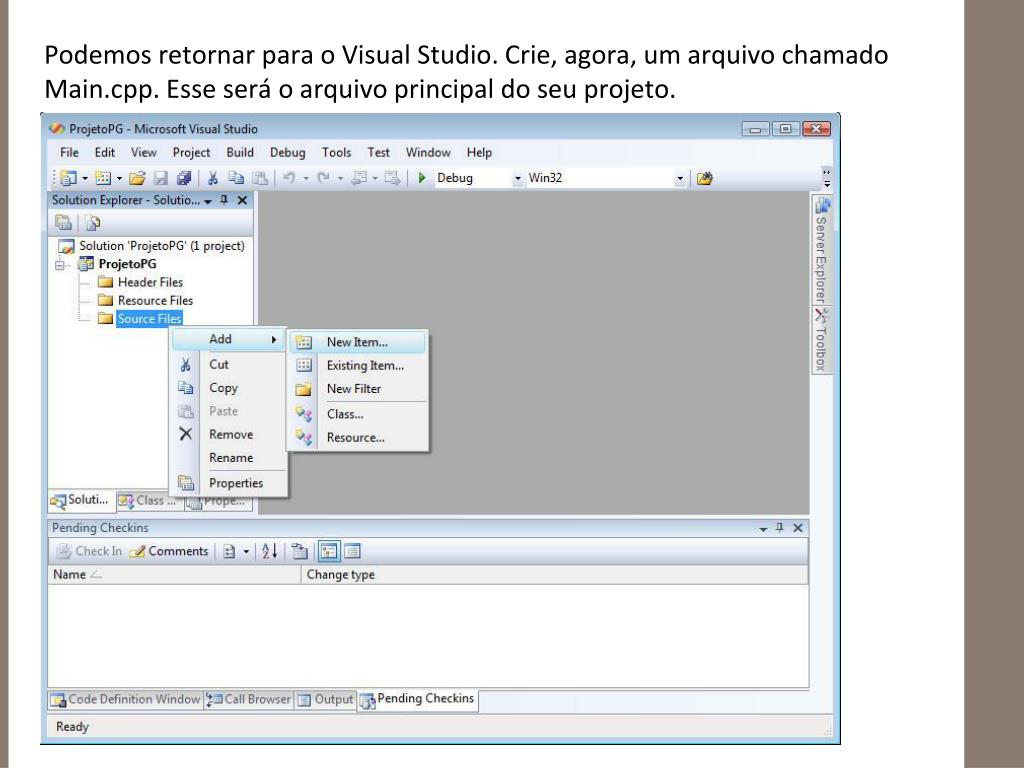This screenshot has height=768, width=1024.
Task: Toggle the Flat View icon in Pending Checkins
Action: point(352,551)
